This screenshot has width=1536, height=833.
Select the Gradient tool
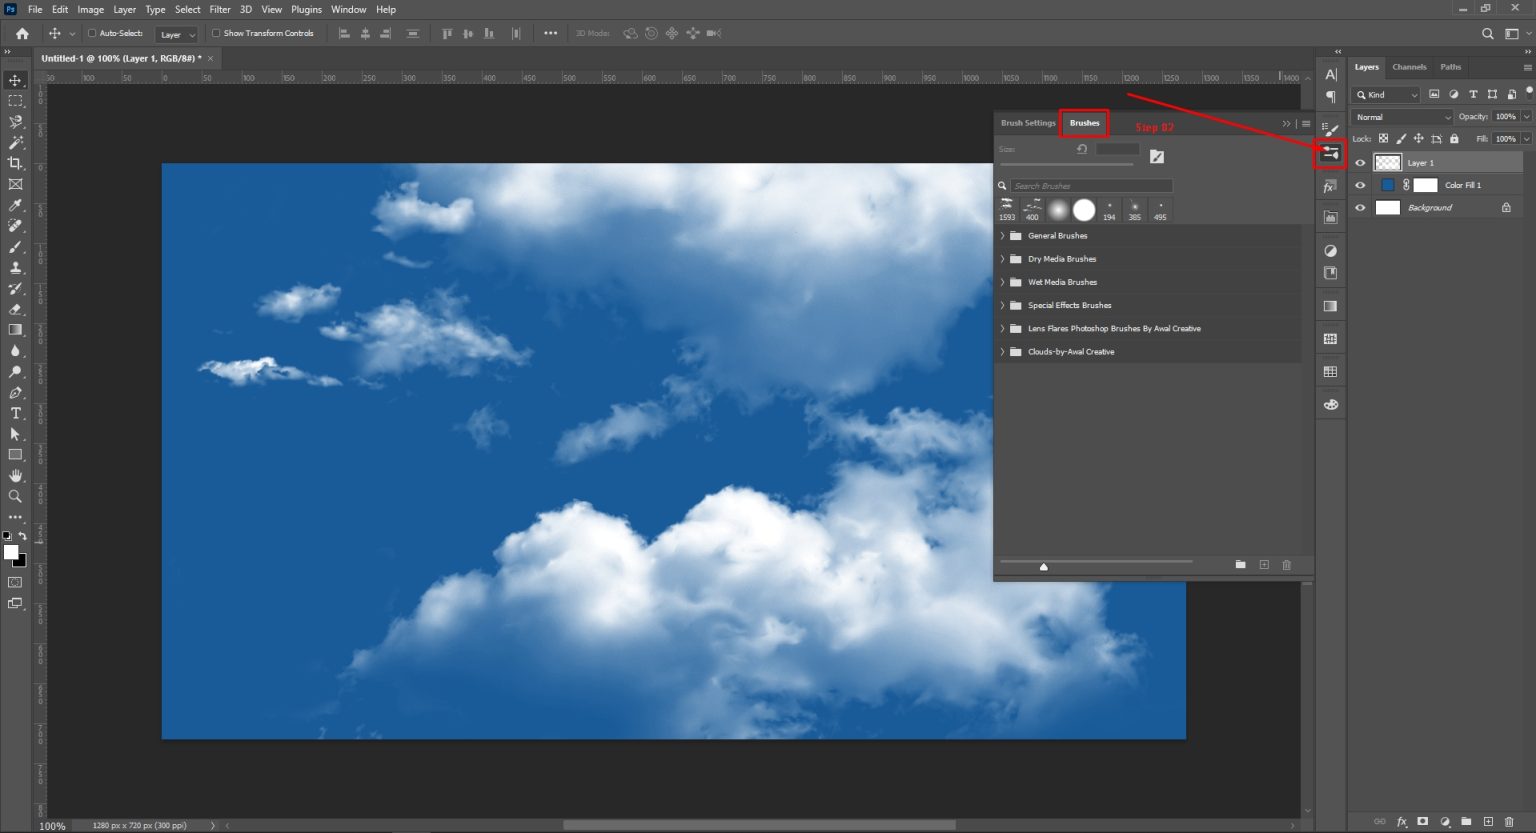pyautogui.click(x=15, y=330)
